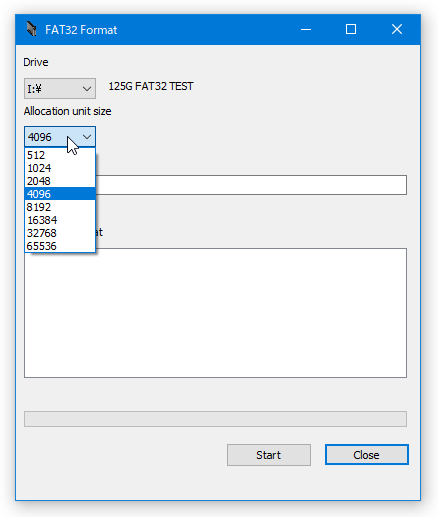Maximize the FAT32 Format window
Screen dimensions: 438x517
(x=351, y=29)
